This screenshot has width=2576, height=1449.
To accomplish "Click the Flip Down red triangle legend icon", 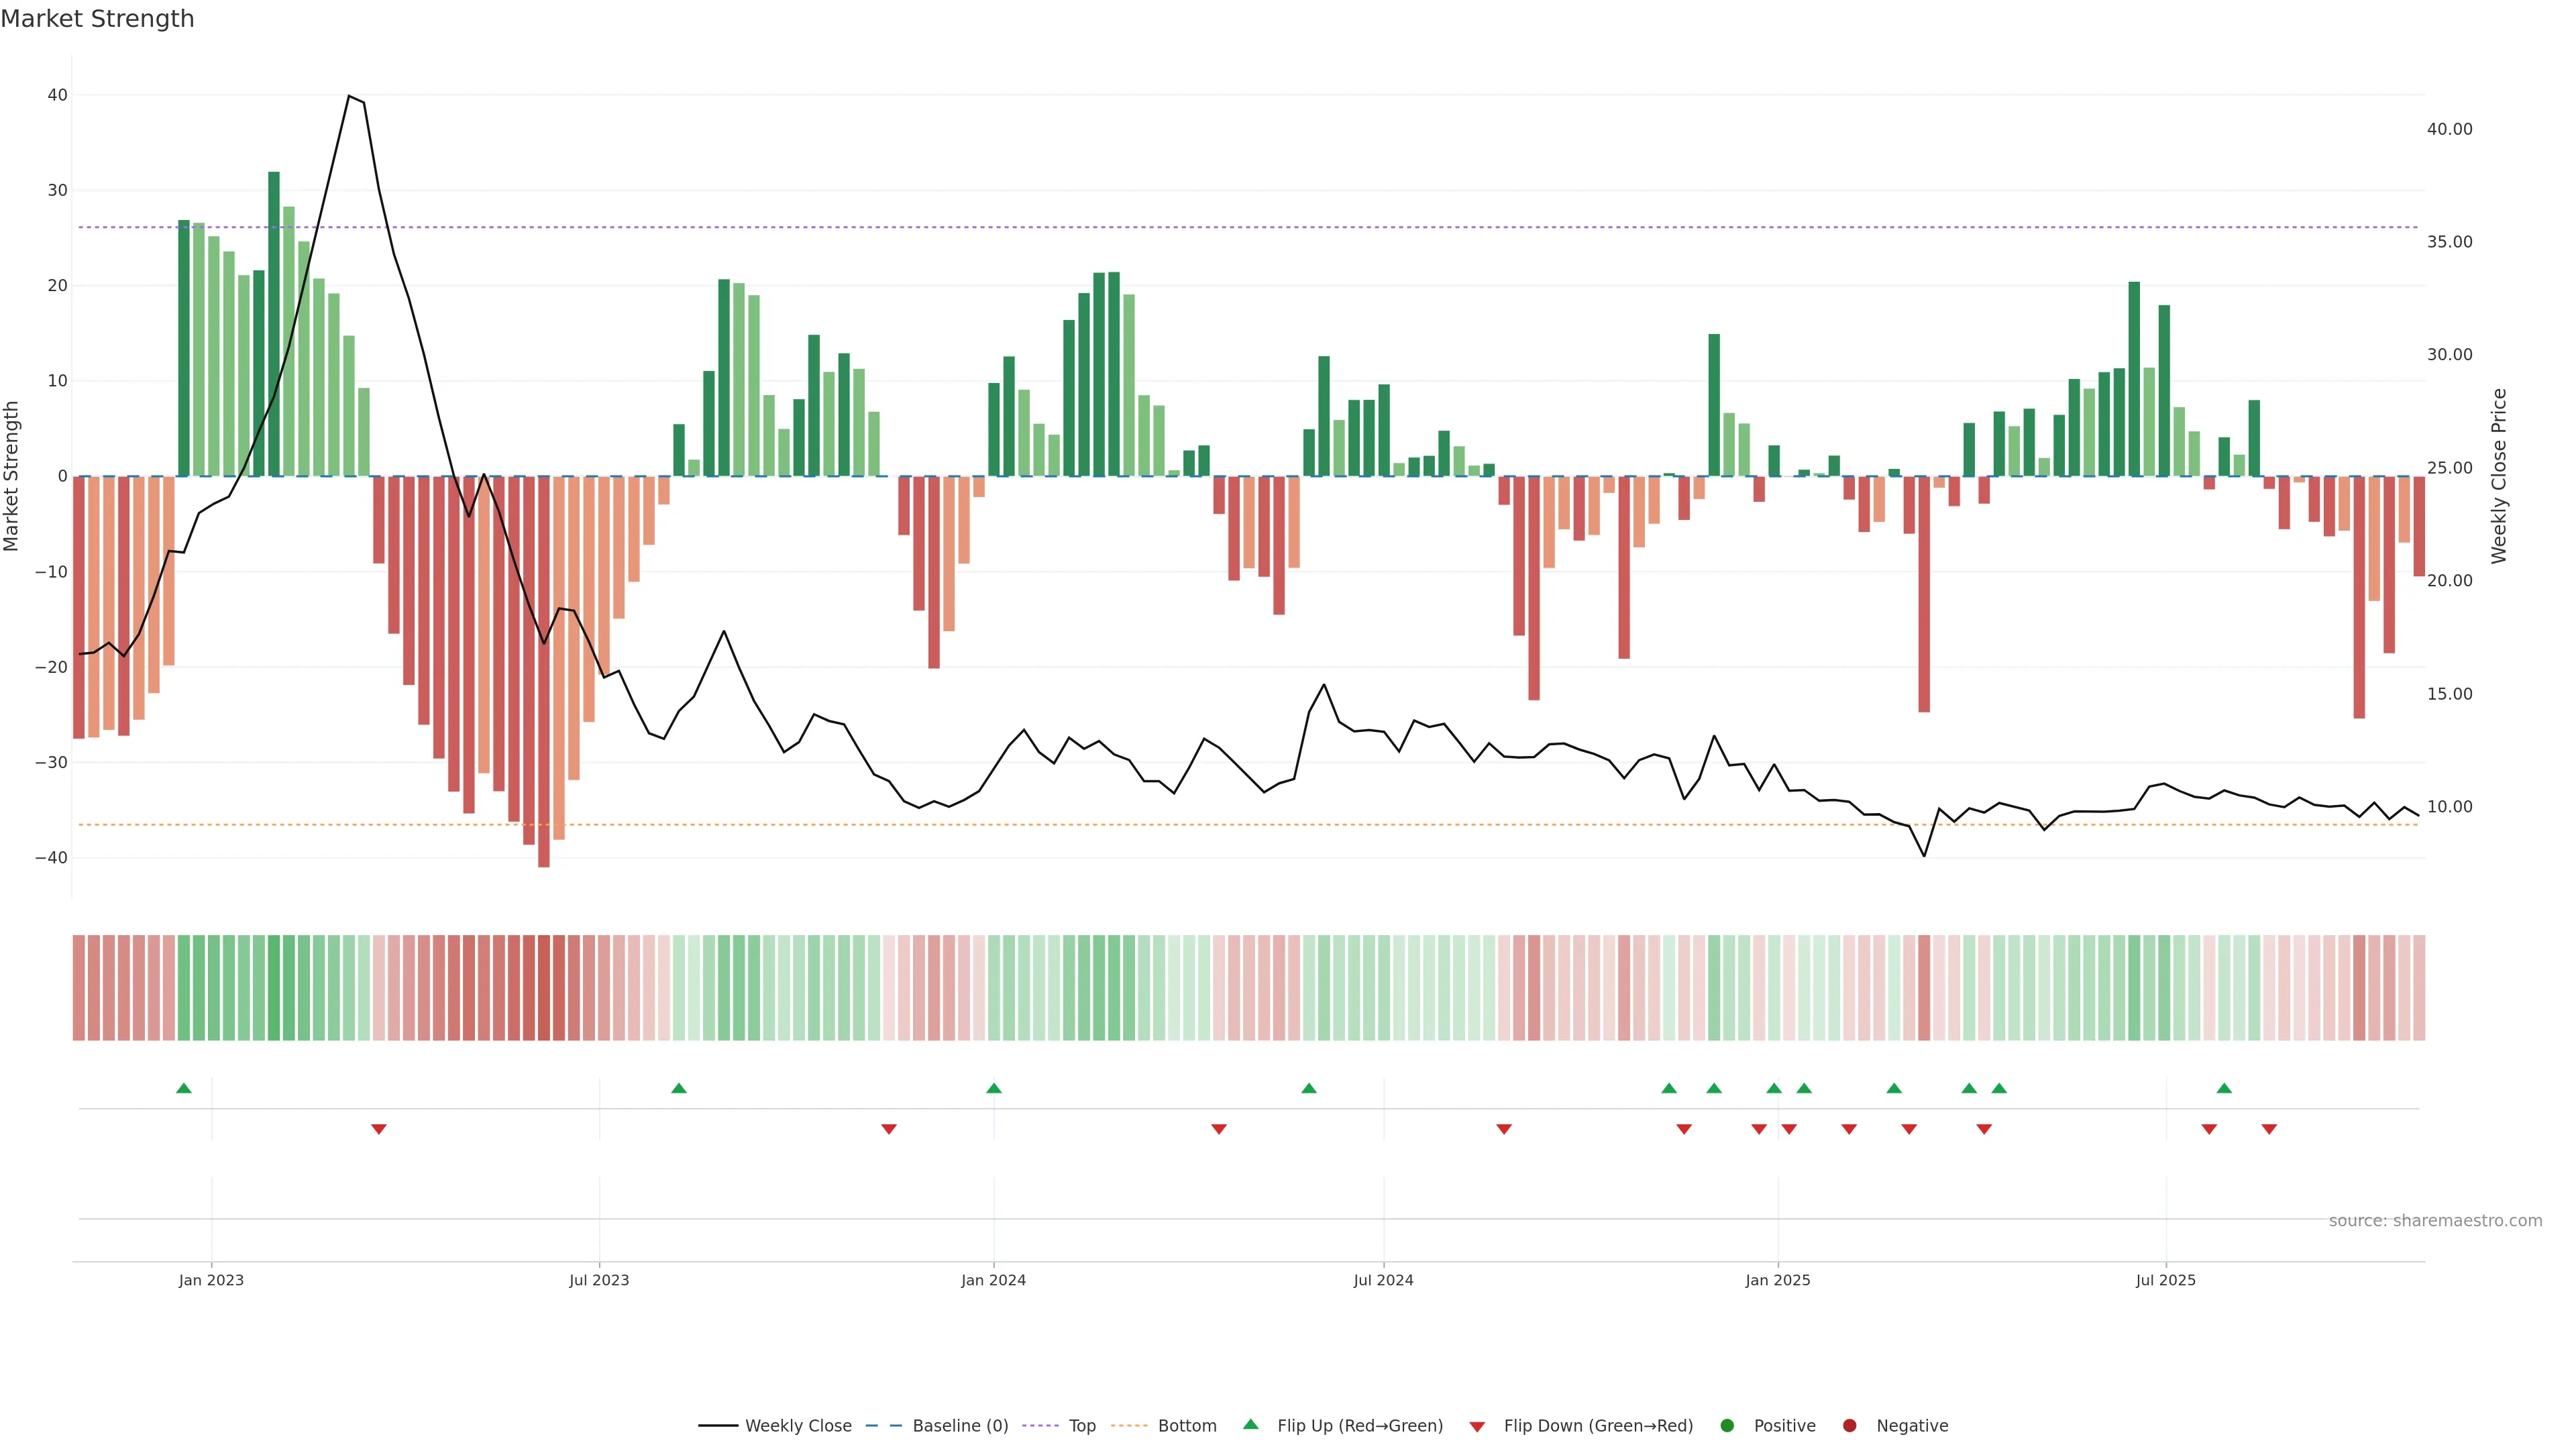I will (1477, 1426).
